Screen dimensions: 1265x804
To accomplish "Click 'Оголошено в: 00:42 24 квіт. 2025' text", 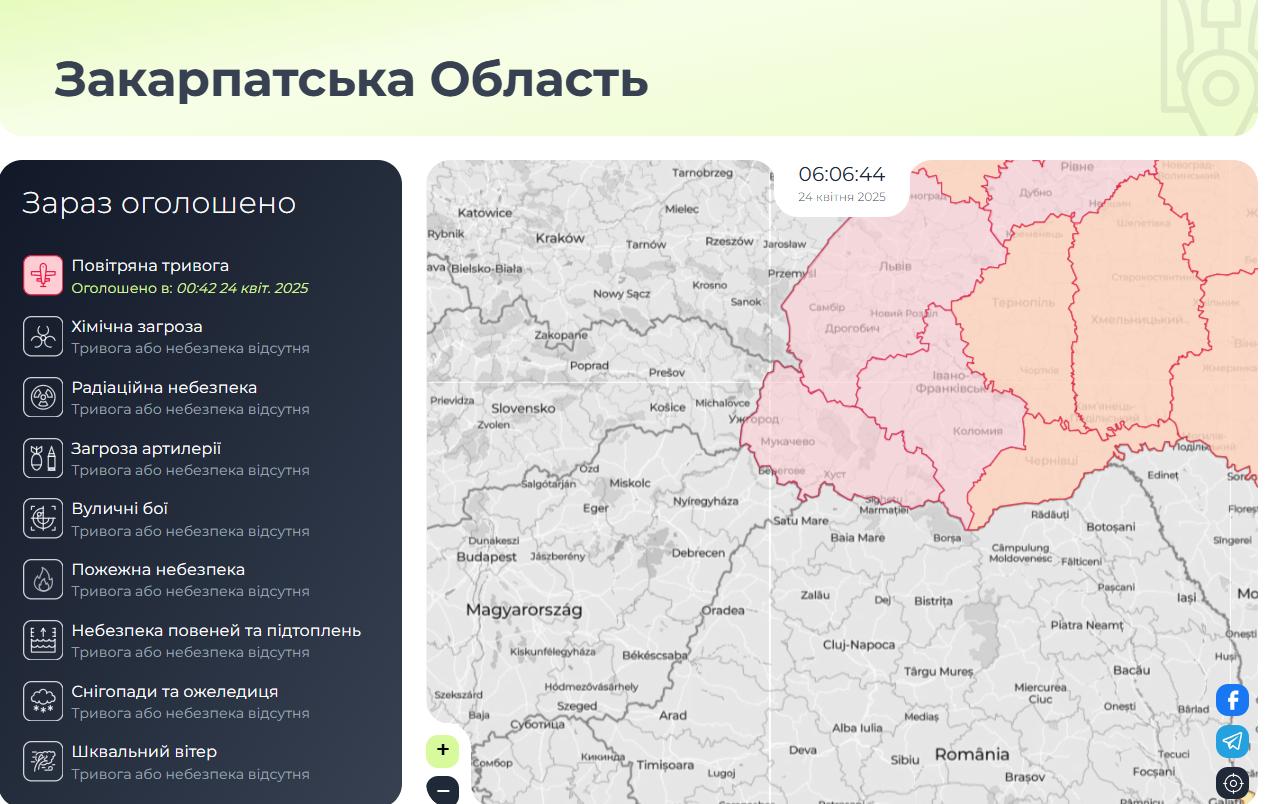I will (190, 288).
